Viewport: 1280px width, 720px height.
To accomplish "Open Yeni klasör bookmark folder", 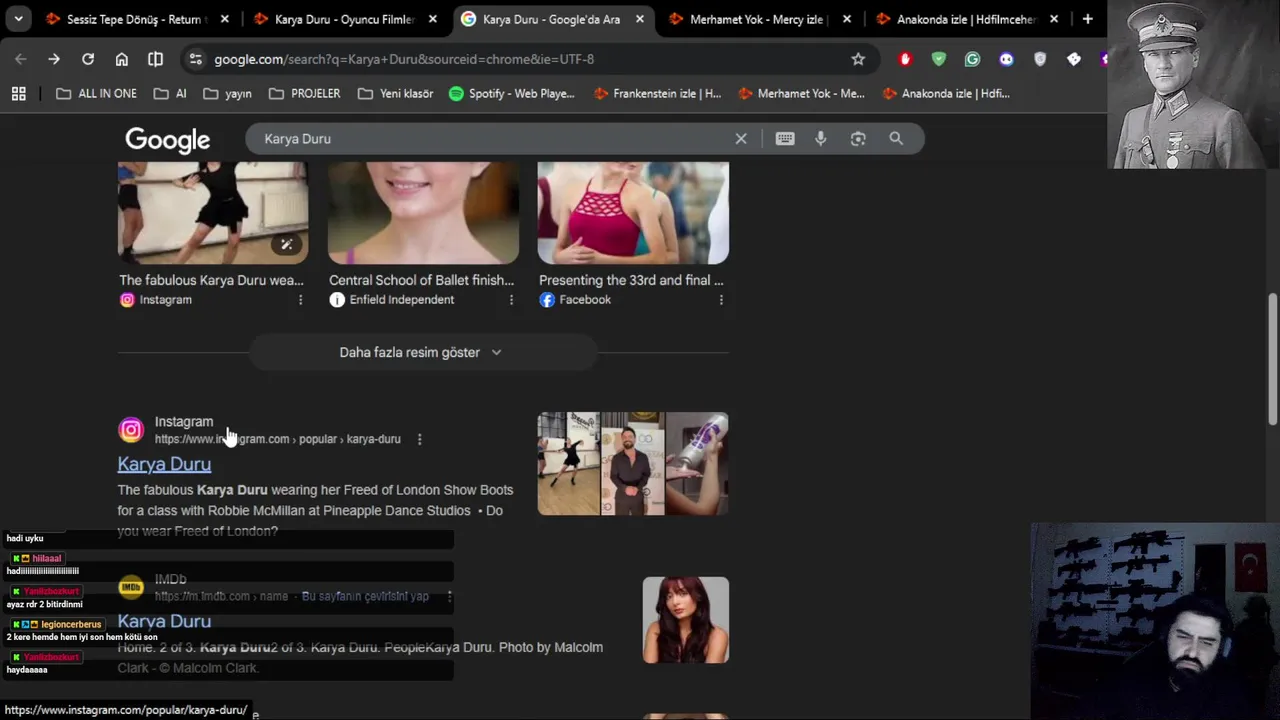I will pos(395,93).
